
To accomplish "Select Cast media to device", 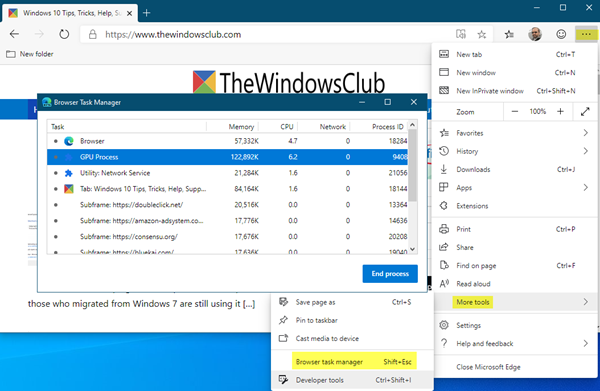I will tap(352, 339).
